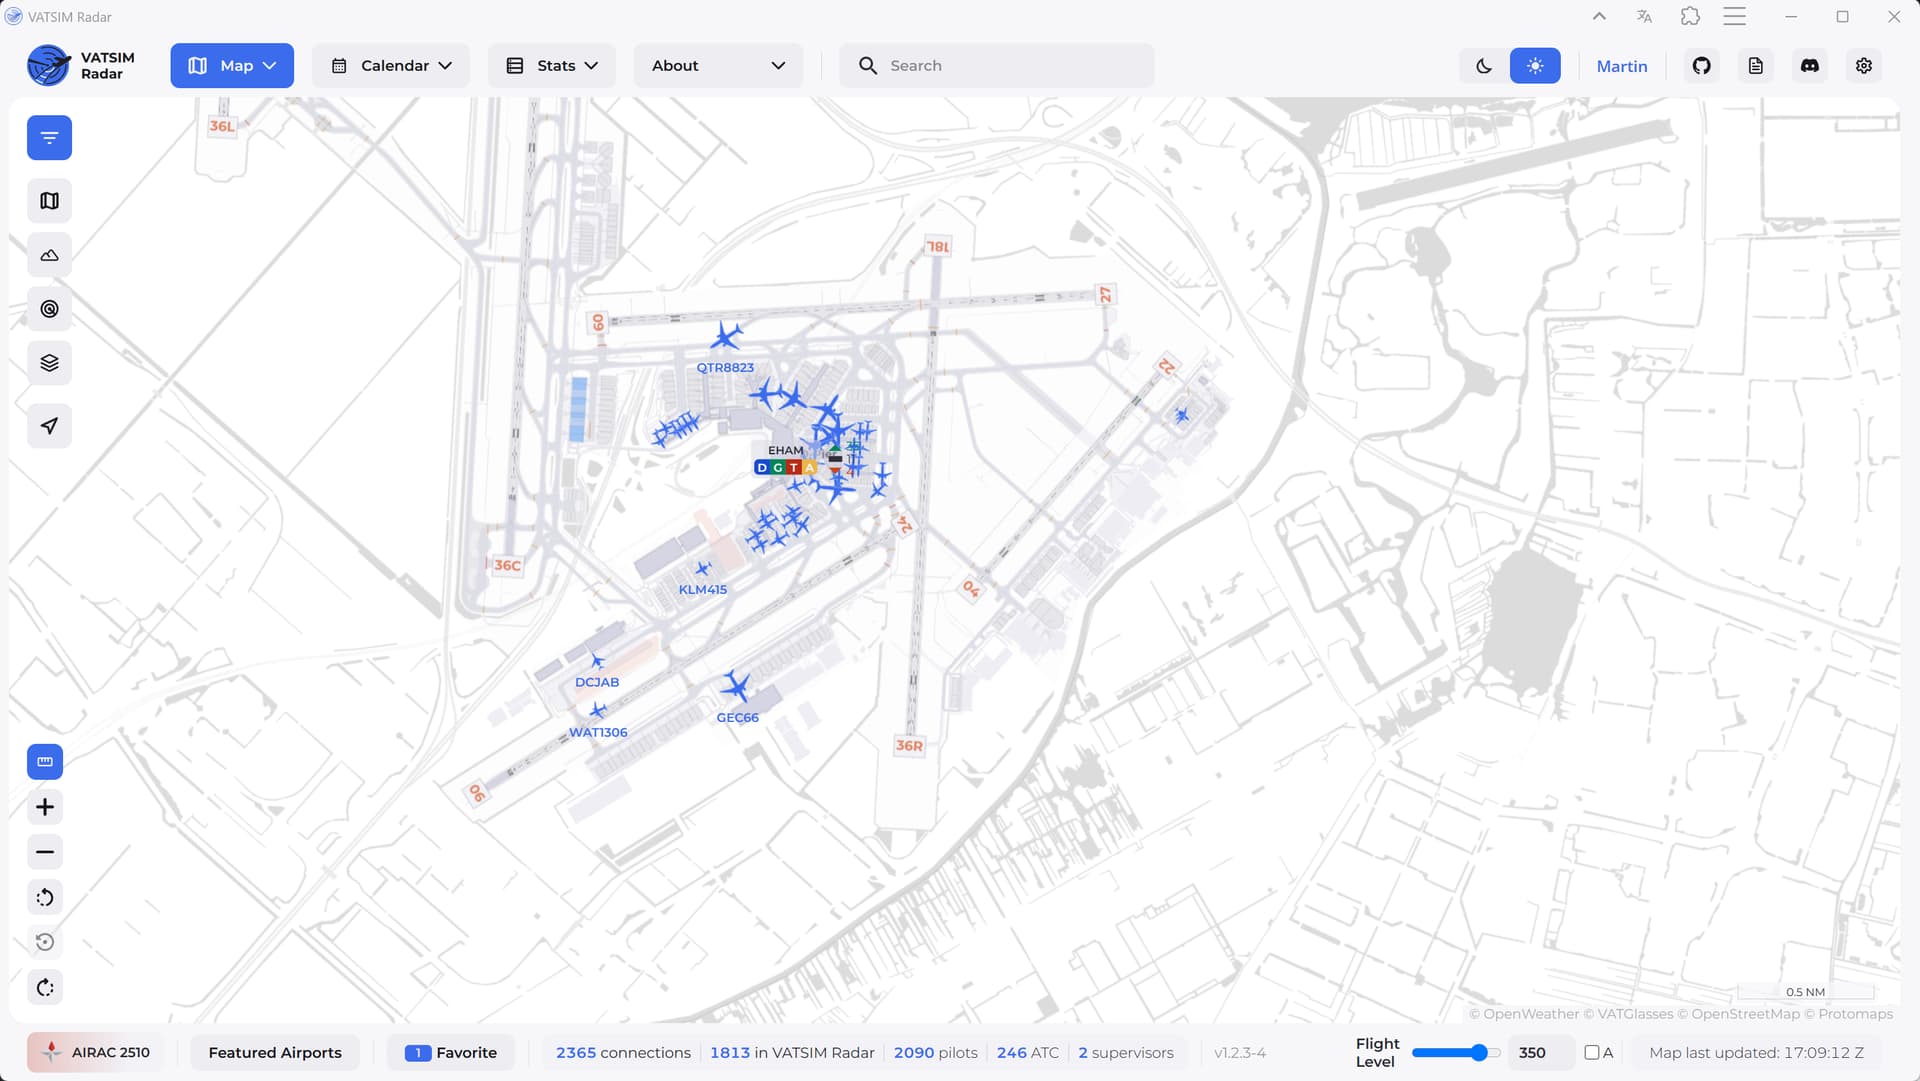This screenshot has height=1081, width=1920.
Task: Adjust the Flight Level slider
Action: [x=1478, y=1052]
